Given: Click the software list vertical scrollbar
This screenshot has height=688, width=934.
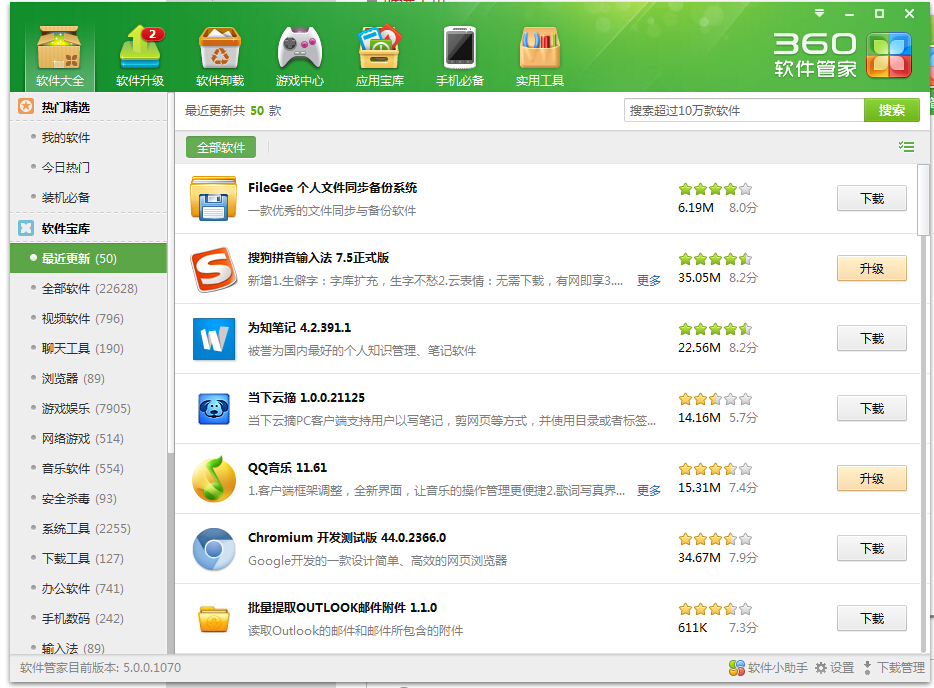Looking at the screenshot, I should pos(923,200).
